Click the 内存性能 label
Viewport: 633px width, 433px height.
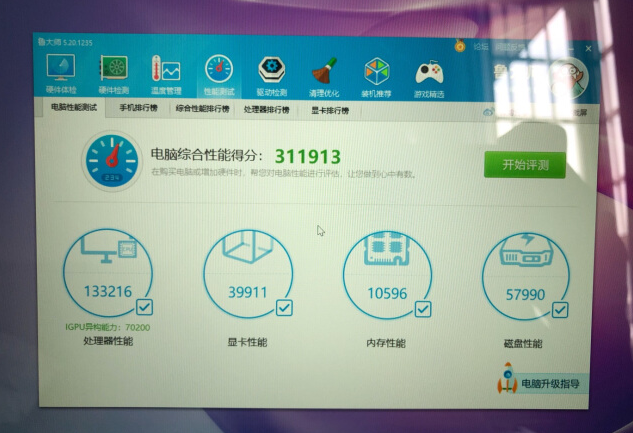386,343
